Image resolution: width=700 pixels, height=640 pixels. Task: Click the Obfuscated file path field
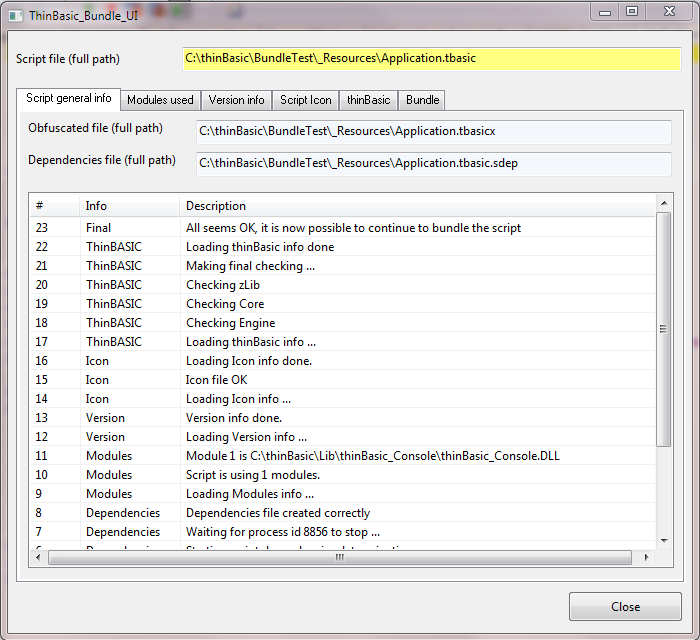pos(434,131)
